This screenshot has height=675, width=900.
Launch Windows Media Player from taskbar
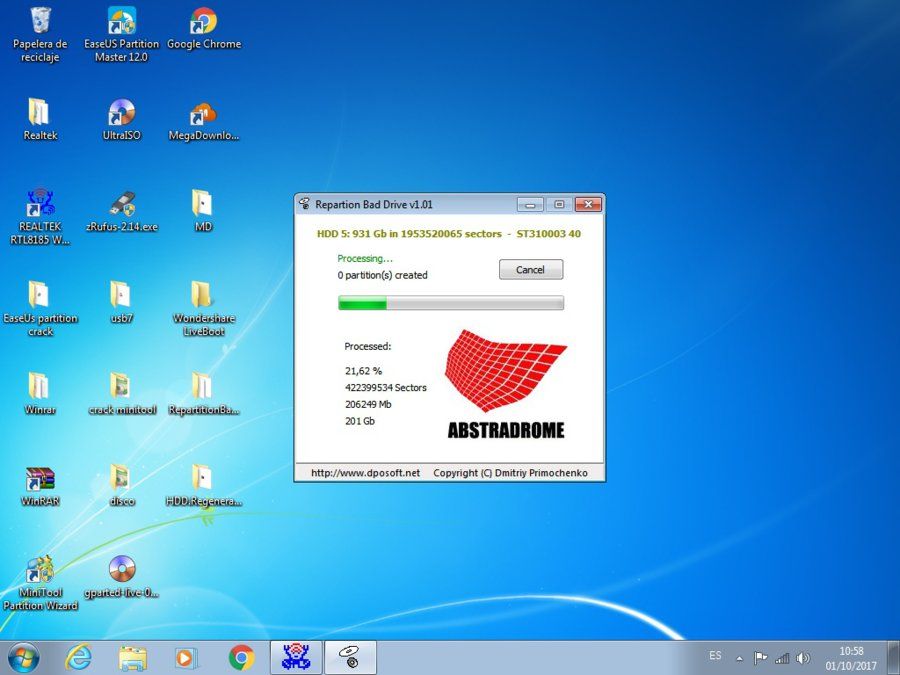tap(185, 658)
